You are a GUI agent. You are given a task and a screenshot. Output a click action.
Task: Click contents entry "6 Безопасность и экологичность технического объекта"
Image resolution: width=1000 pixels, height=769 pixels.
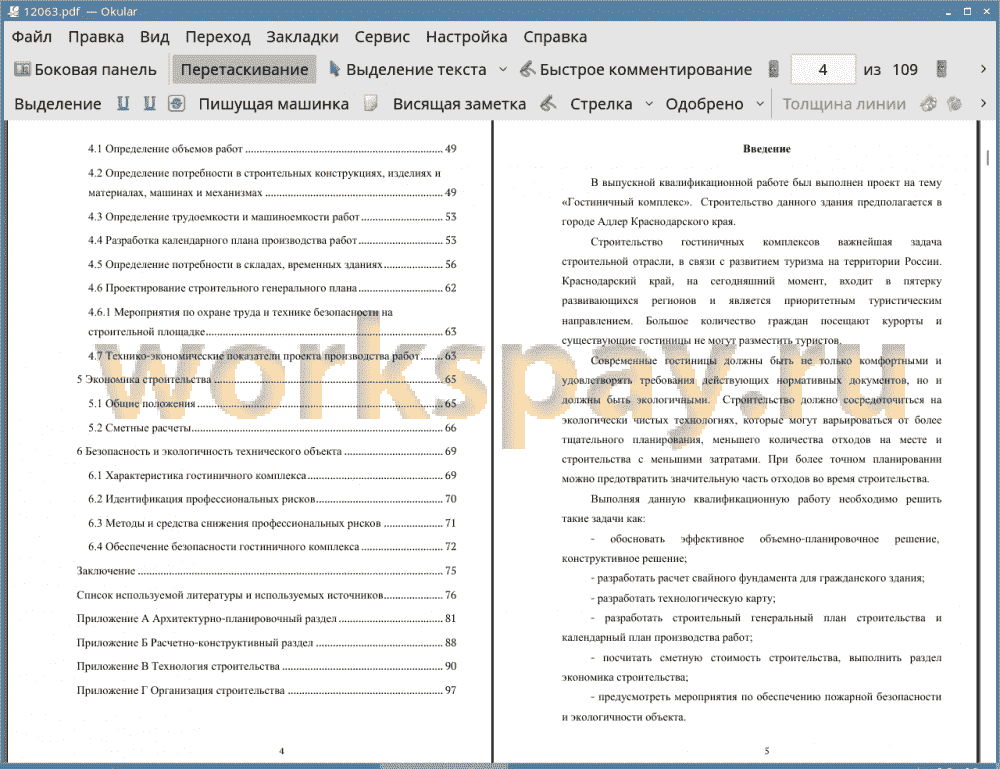pyautogui.click(x=266, y=451)
